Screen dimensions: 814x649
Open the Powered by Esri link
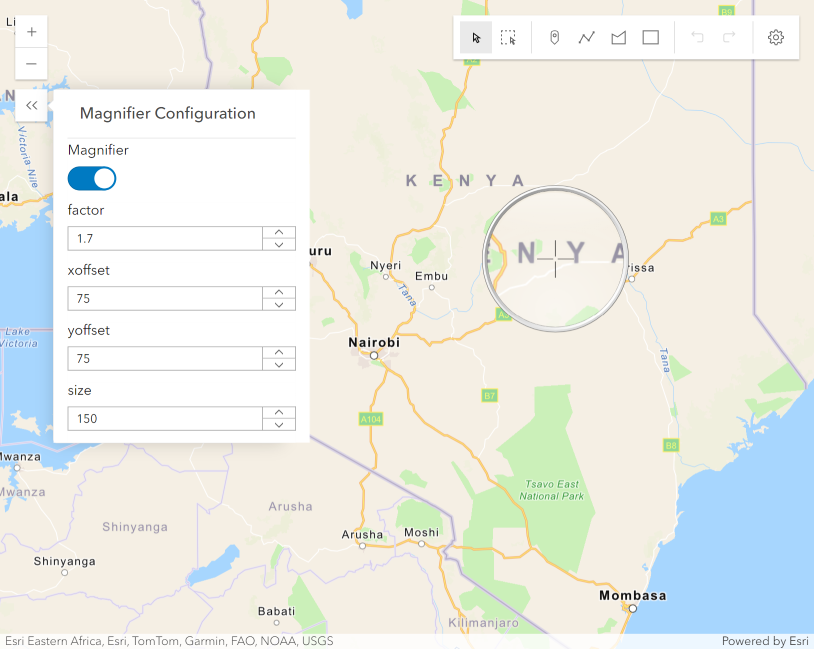pos(766,640)
